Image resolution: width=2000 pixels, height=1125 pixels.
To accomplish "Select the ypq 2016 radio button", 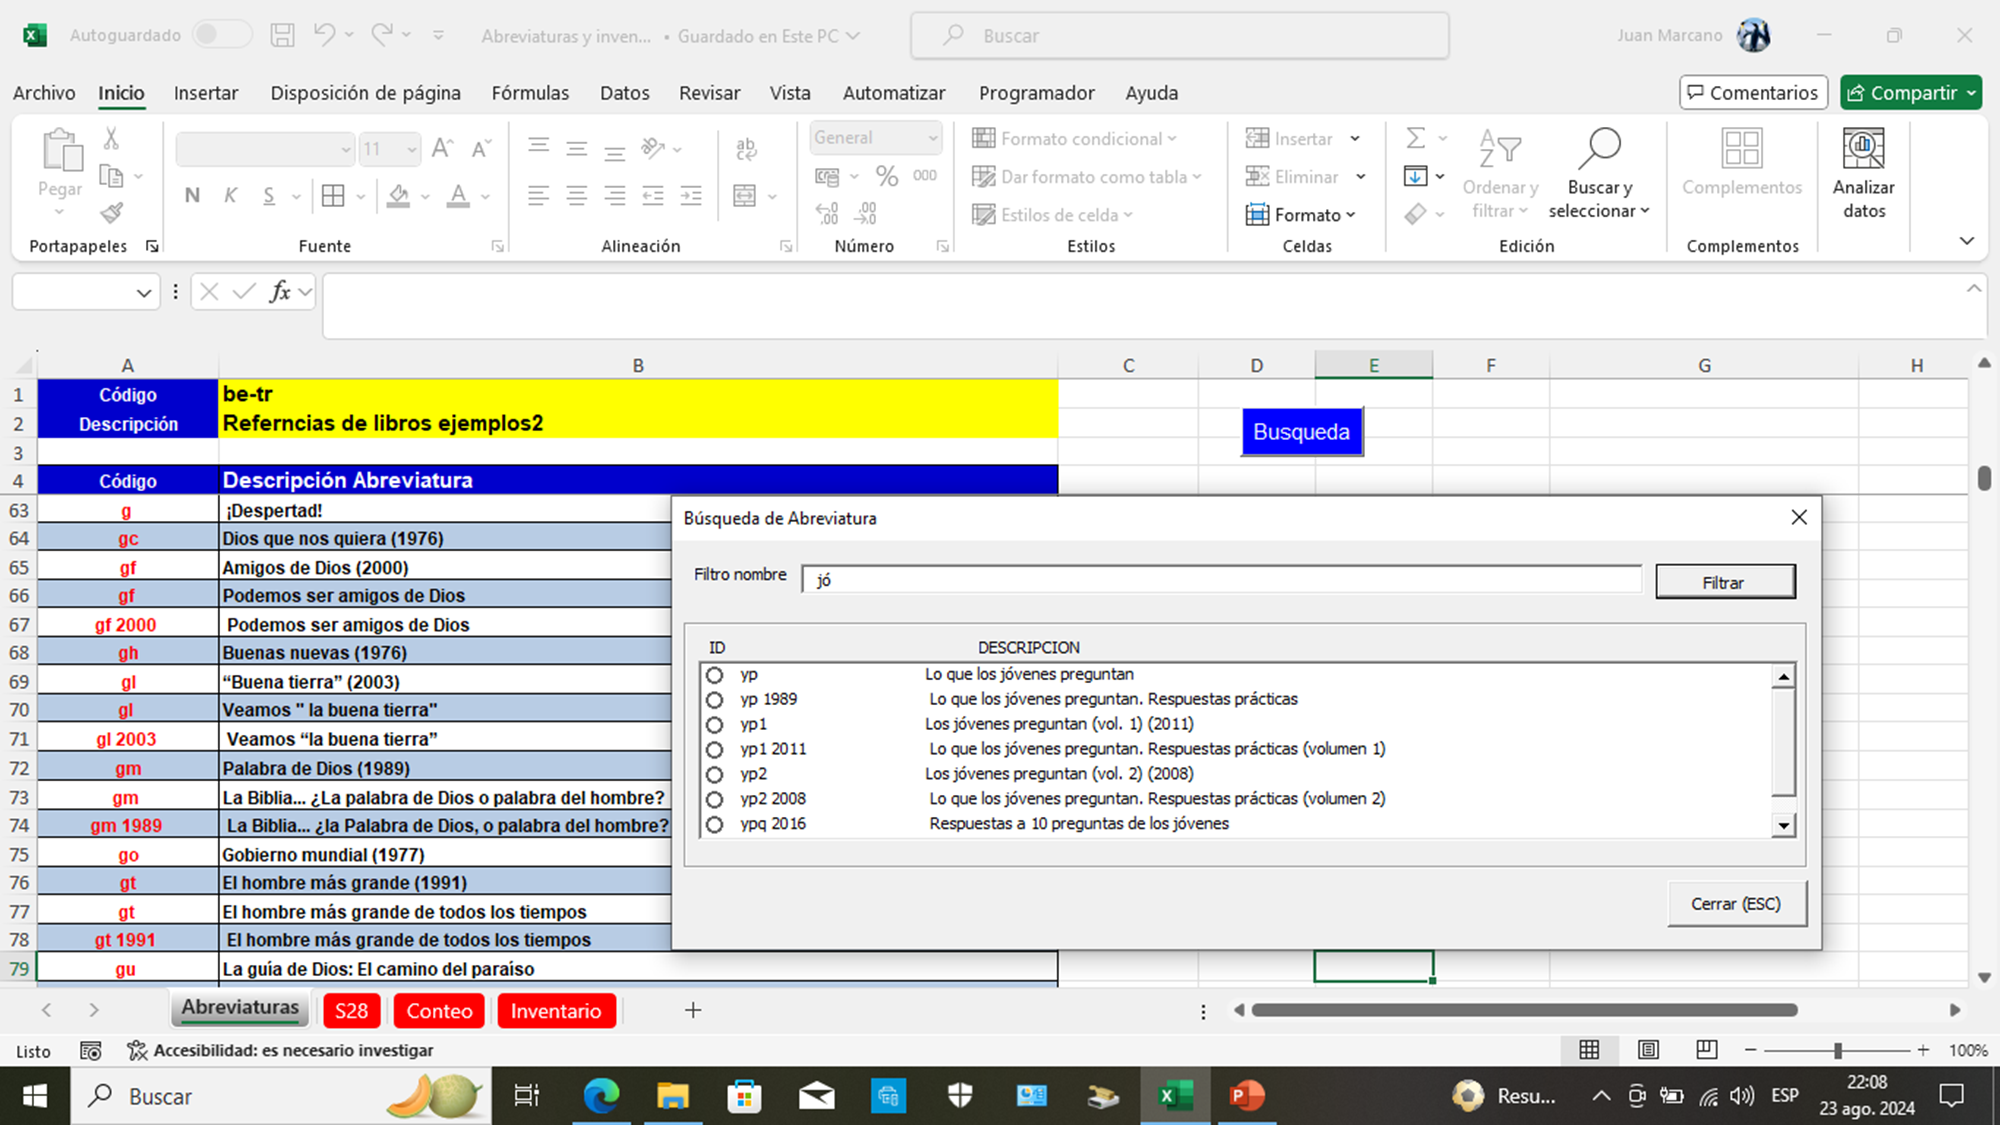I will pyautogui.click(x=714, y=824).
